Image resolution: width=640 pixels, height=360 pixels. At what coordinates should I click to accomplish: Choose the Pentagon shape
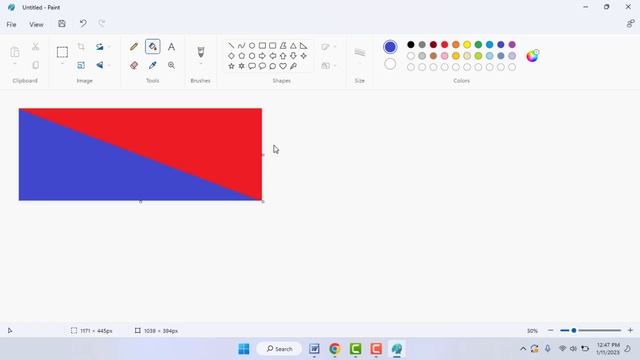241,56
